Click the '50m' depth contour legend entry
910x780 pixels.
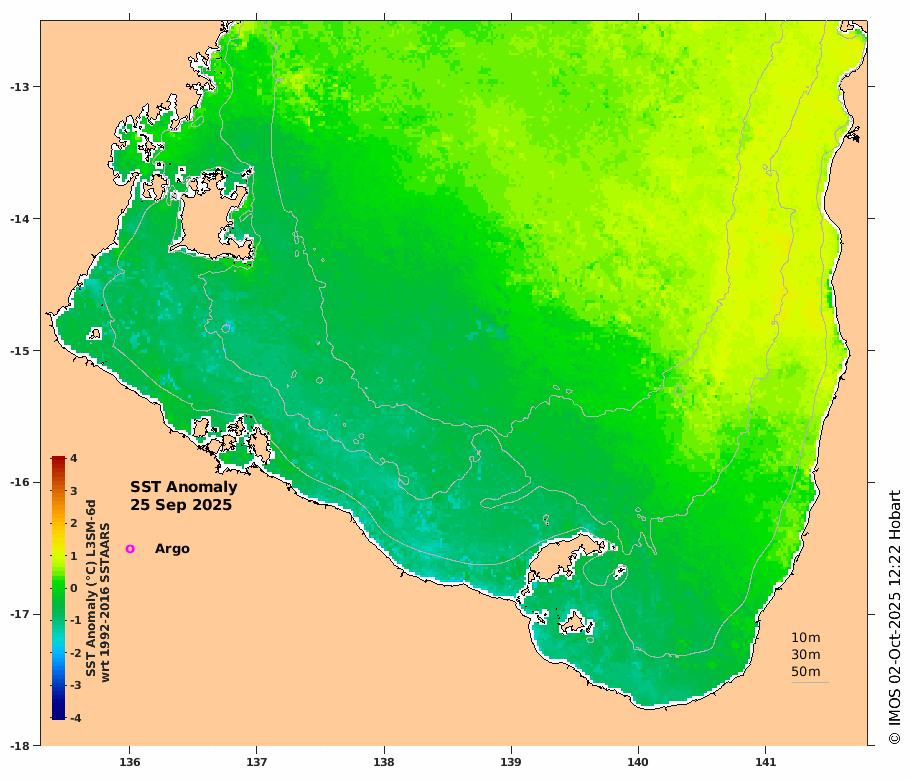806,671
